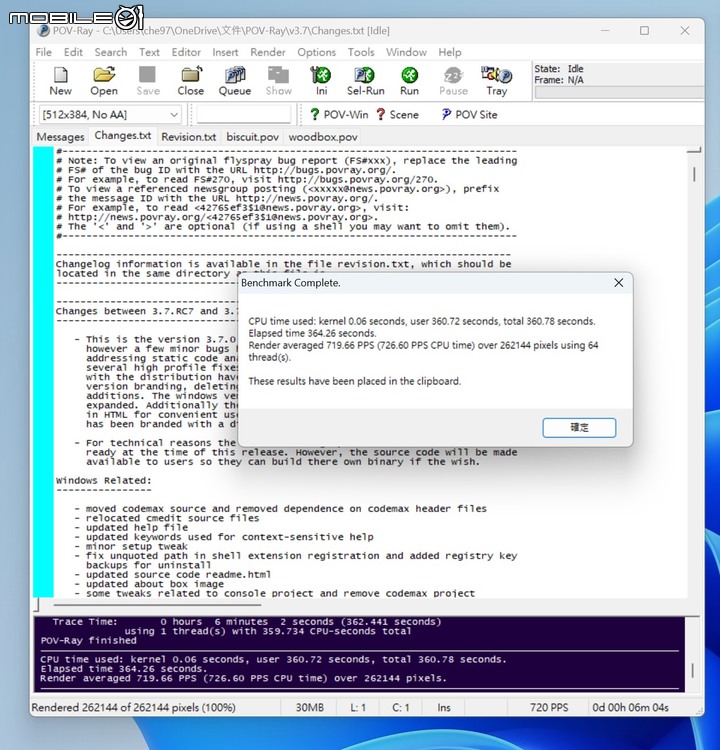The width and height of the screenshot is (720, 750).
Task: Click the empty command-line input field
Action: pos(244,115)
